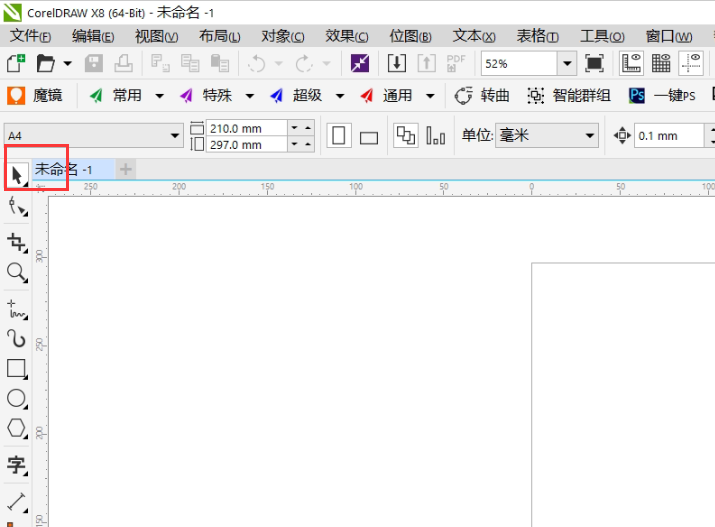Select the Rectangle tool
The height and width of the screenshot is (527, 715).
pyautogui.click(x=17, y=368)
